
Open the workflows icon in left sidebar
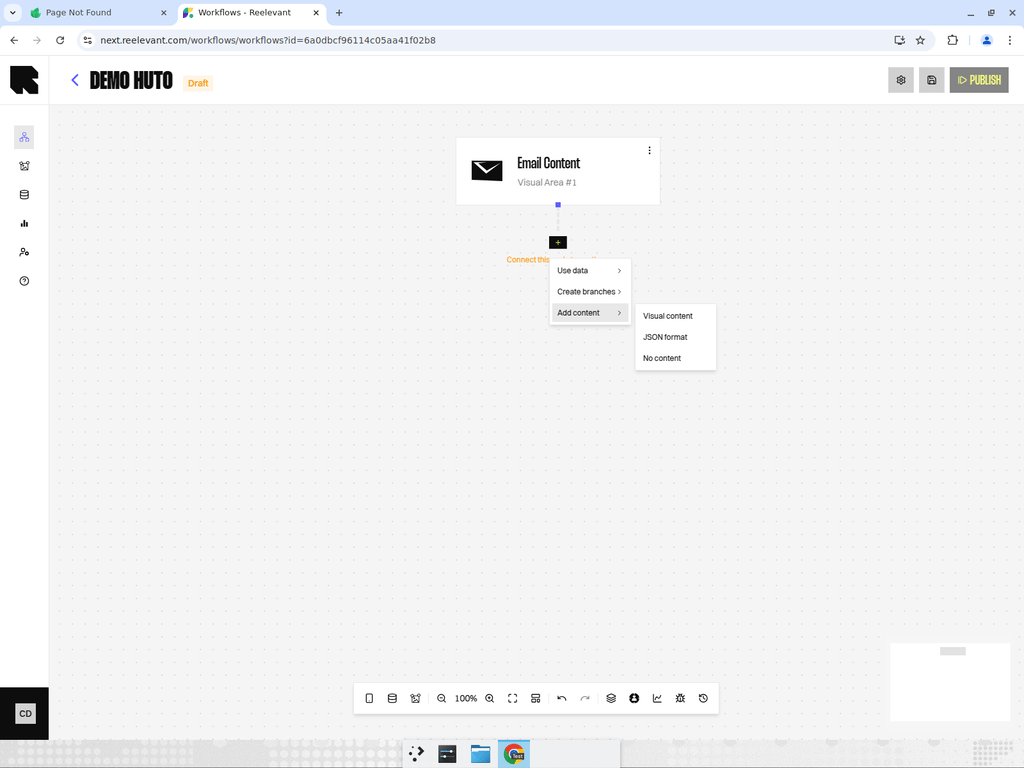click(24, 137)
